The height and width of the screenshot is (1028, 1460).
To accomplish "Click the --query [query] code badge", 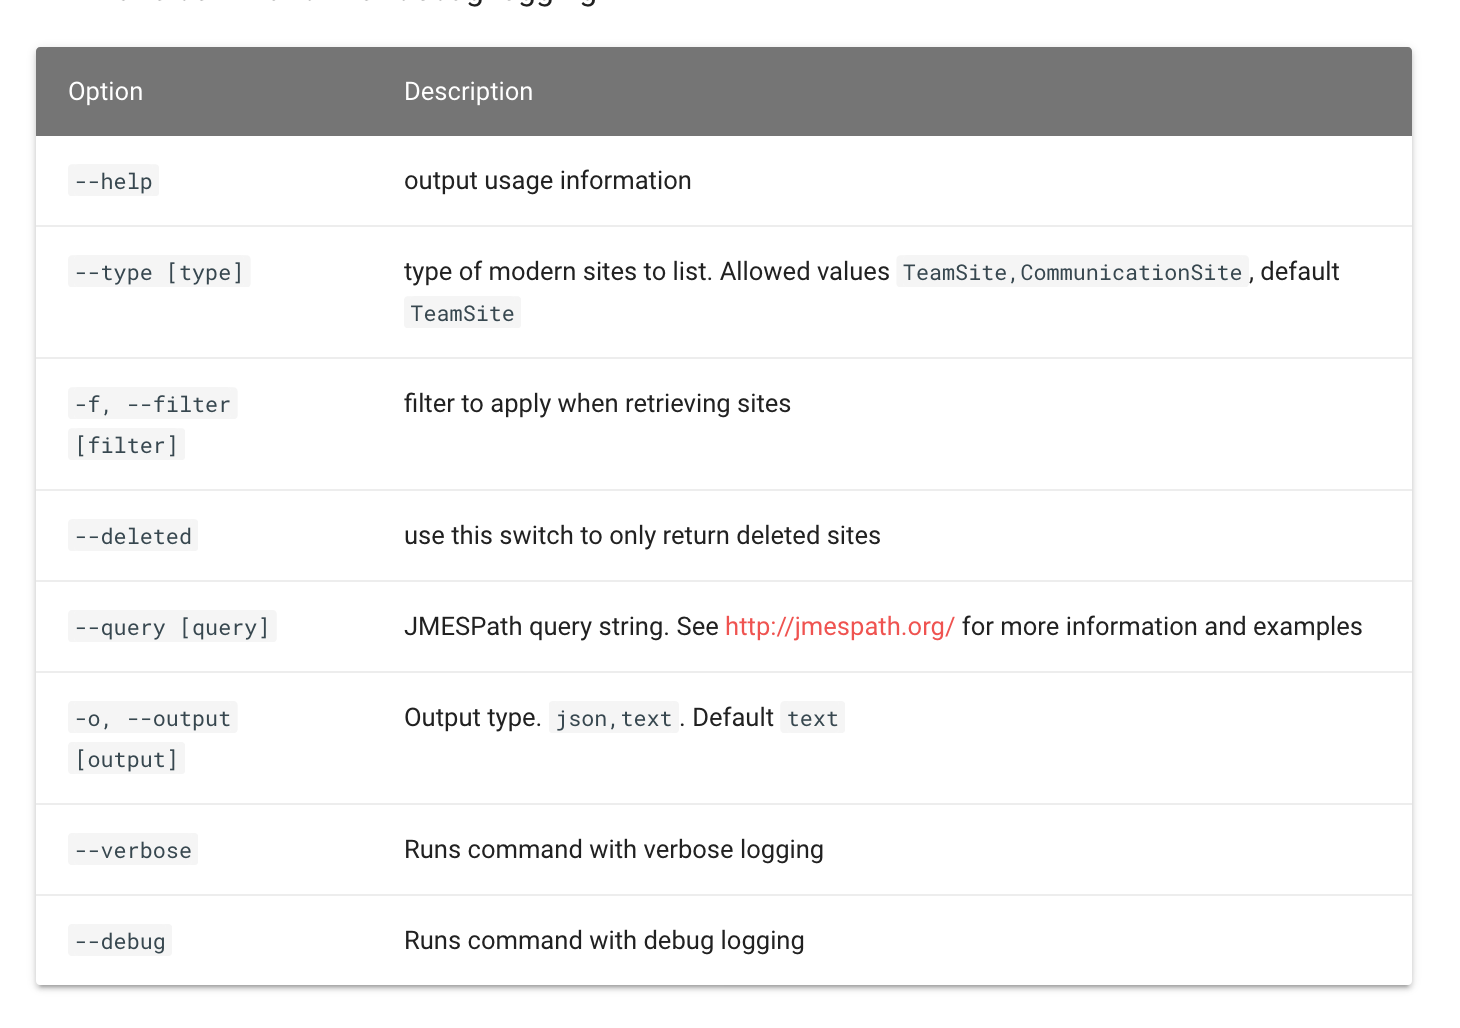I will (x=172, y=626).
